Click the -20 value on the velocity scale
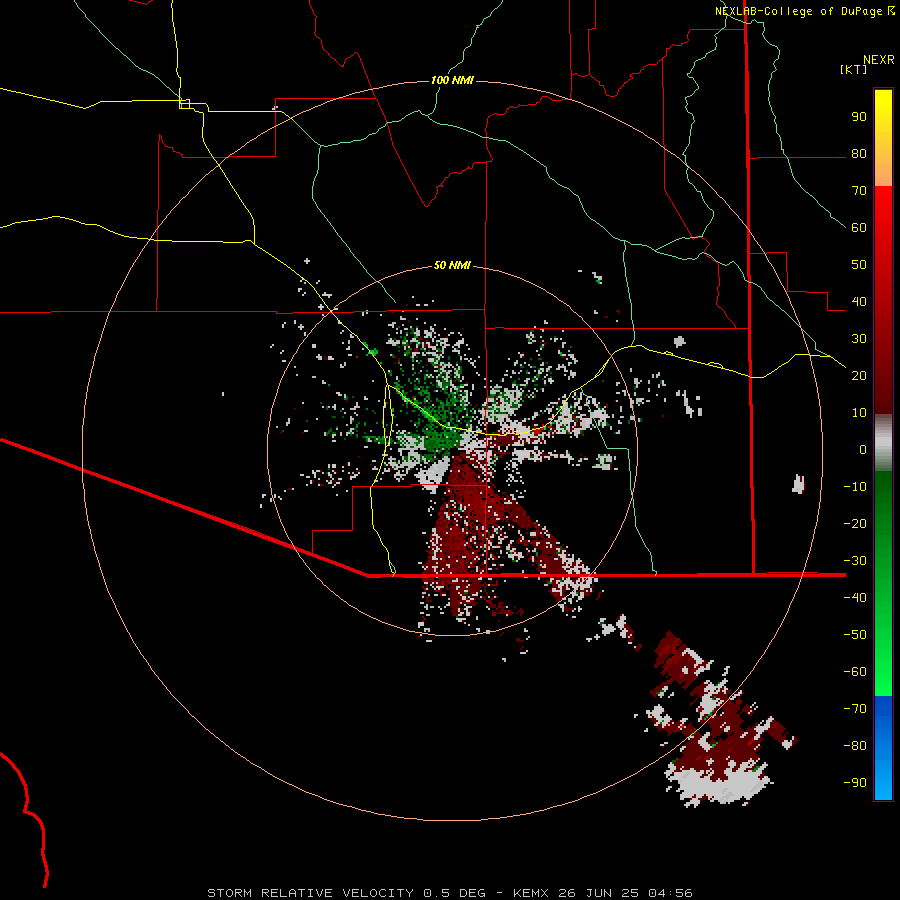 [855, 524]
